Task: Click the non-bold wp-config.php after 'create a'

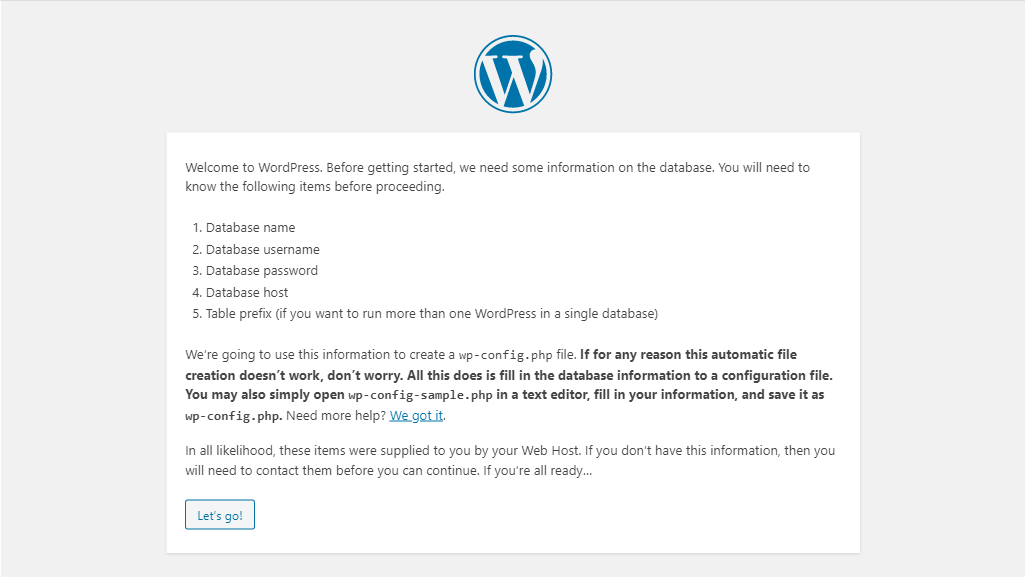Action: coord(505,355)
